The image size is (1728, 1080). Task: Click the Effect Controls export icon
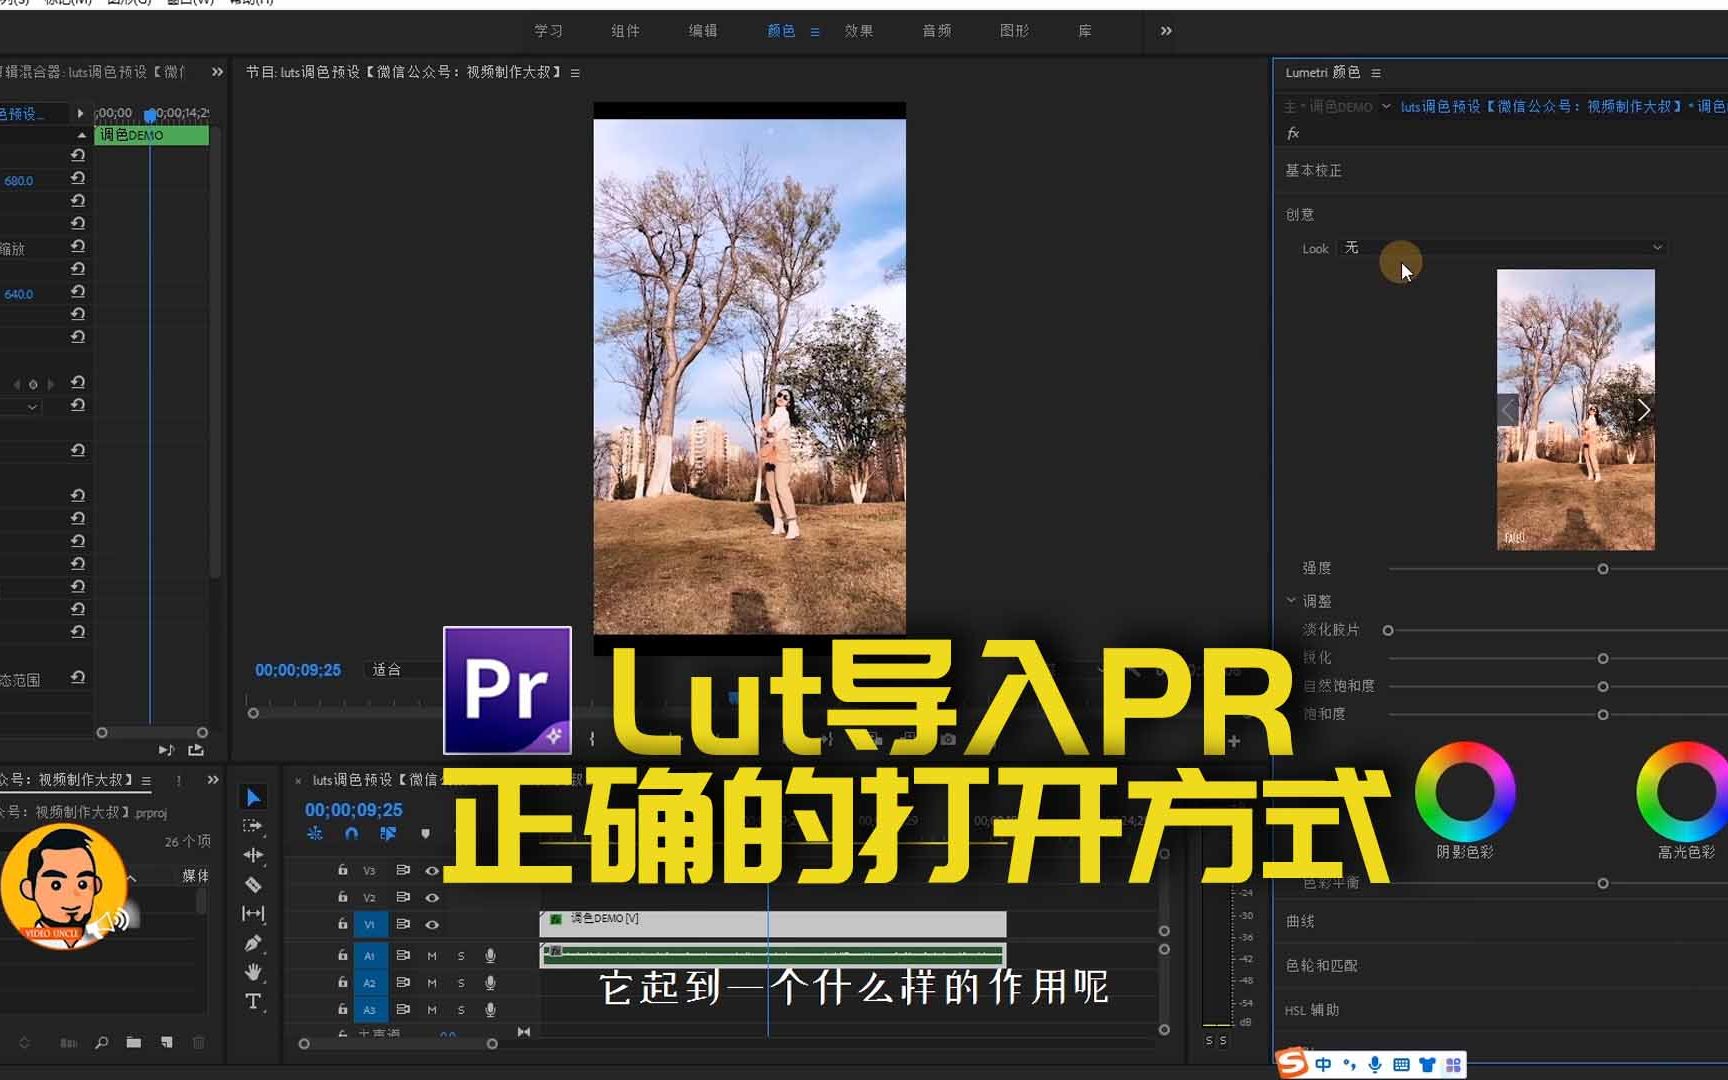[x=196, y=749]
